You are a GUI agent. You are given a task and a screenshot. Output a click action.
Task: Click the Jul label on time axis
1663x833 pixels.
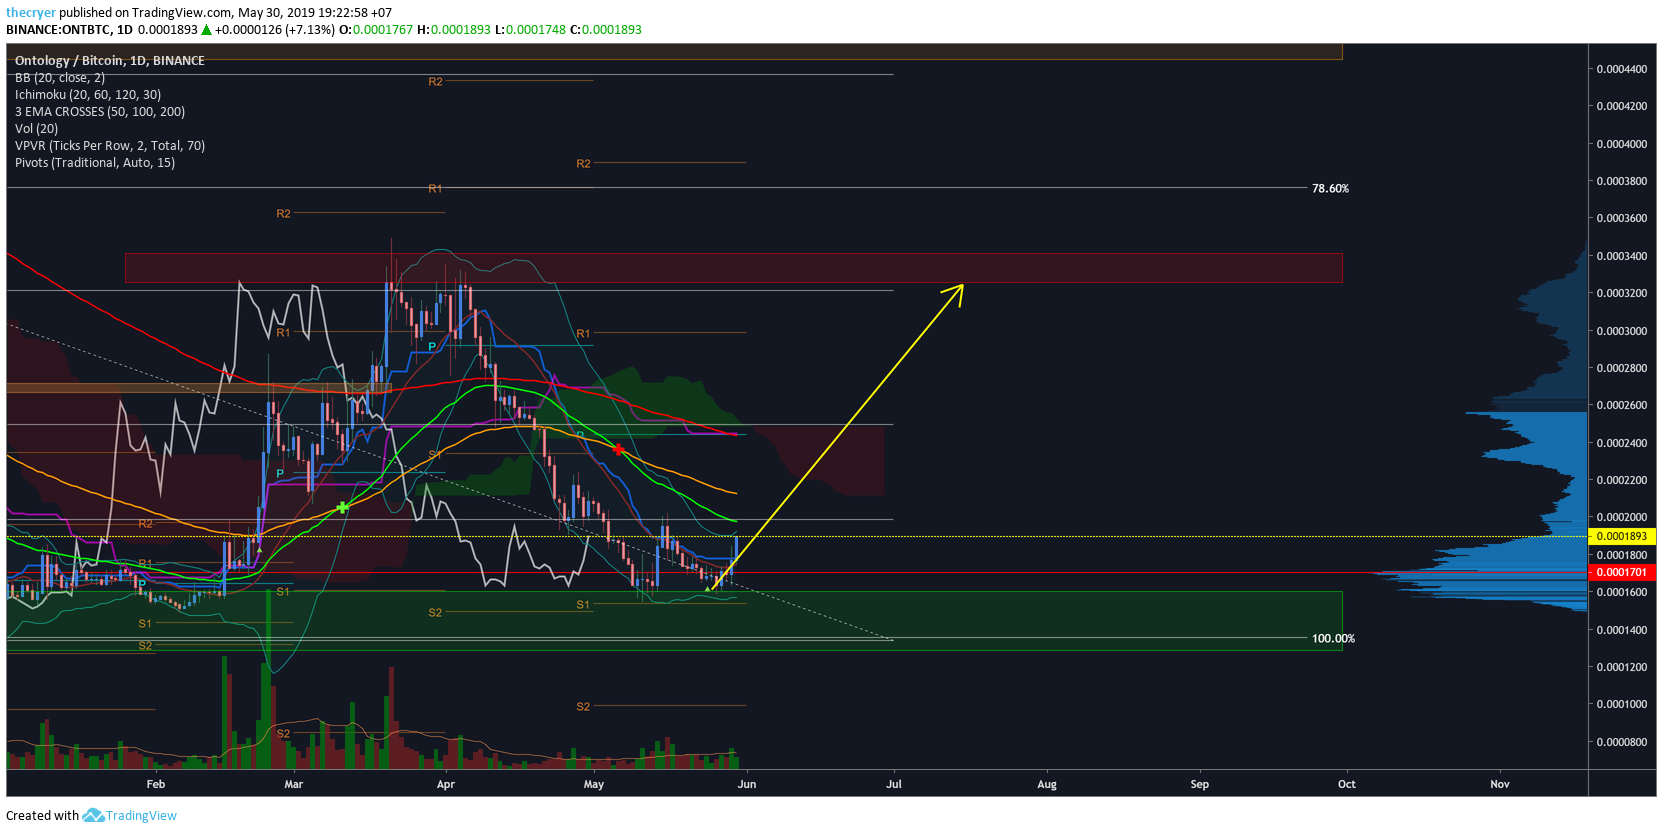click(894, 784)
